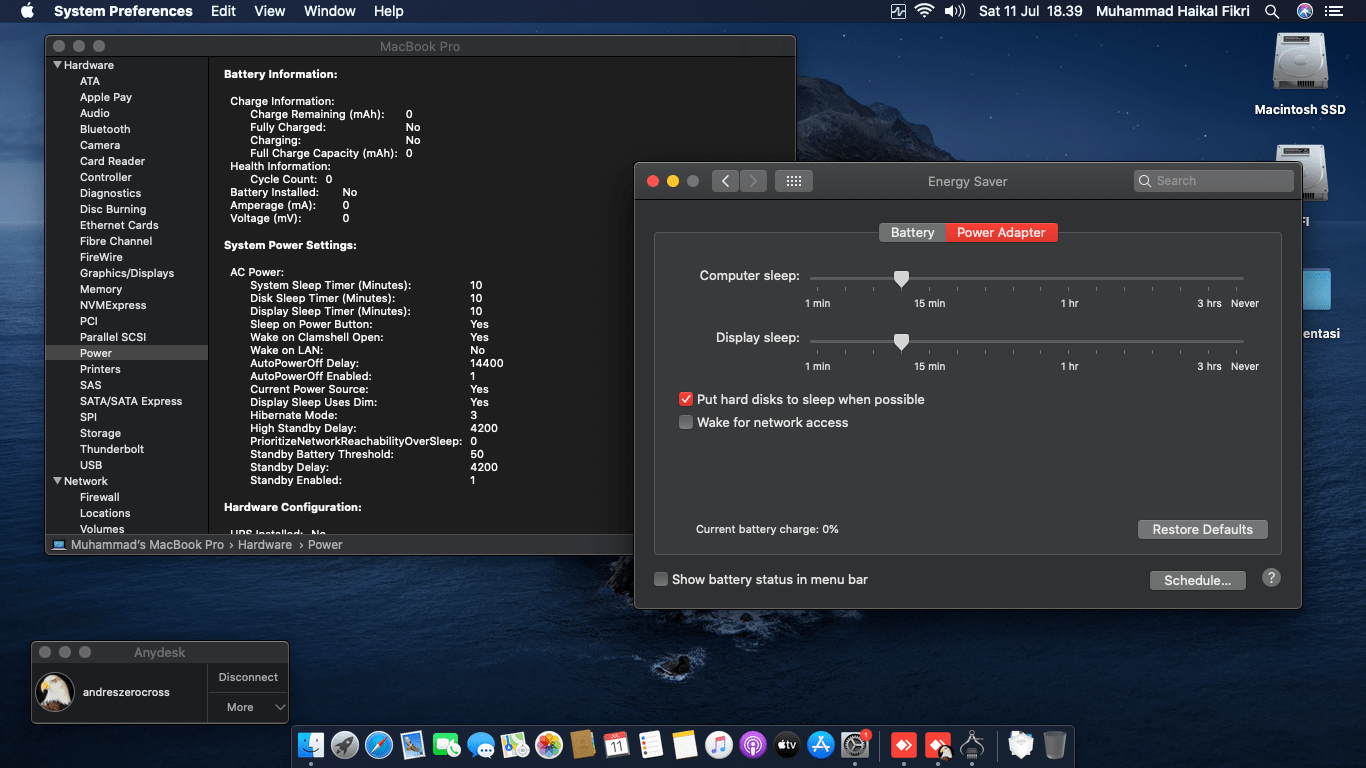
Task: Select Thunderbolt in the sidebar
Action: click(112, 449)
